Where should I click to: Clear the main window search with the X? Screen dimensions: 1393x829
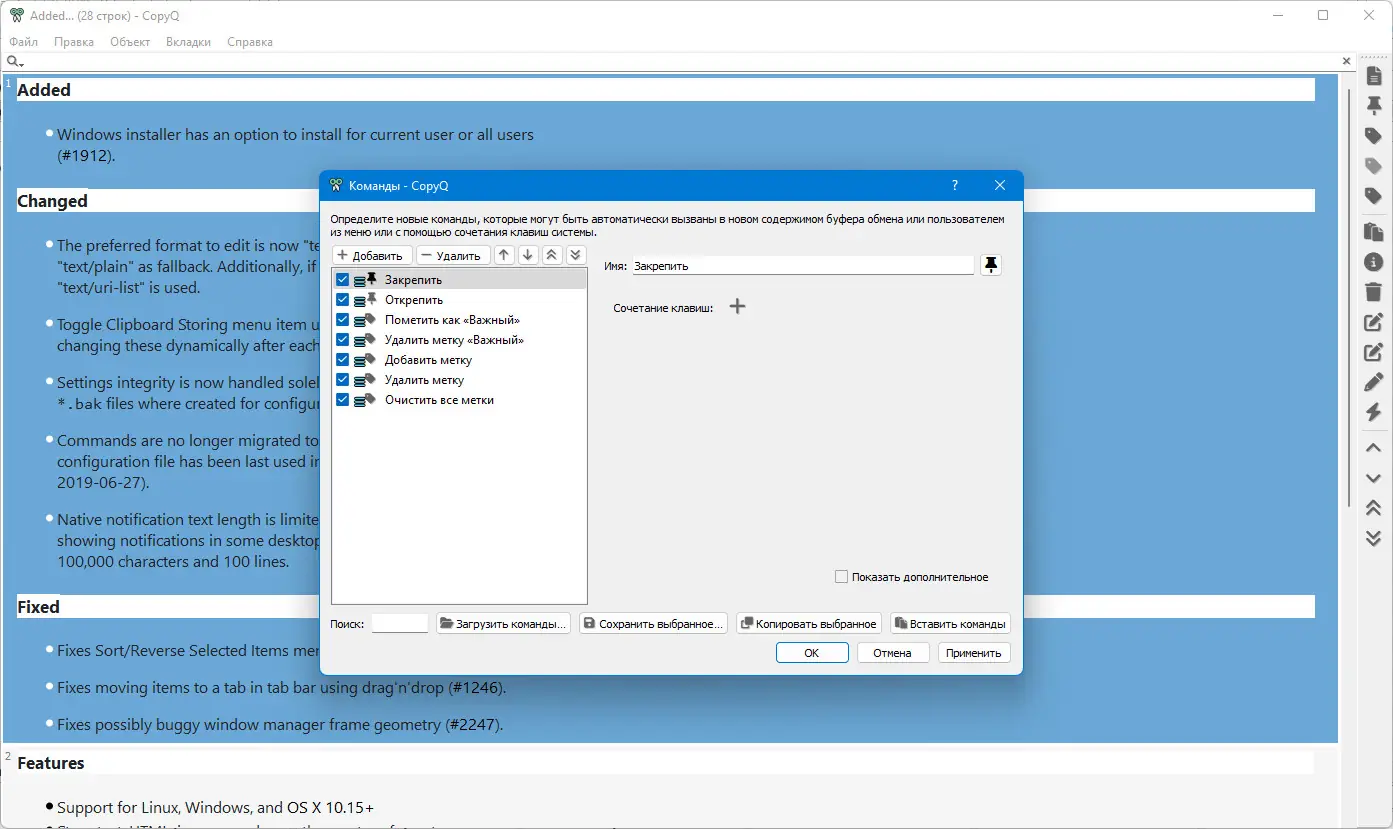(x=1346, y=61)
